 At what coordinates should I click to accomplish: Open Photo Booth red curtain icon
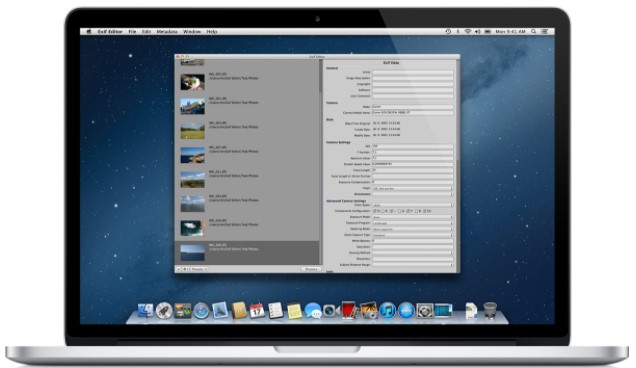point(349,310)
